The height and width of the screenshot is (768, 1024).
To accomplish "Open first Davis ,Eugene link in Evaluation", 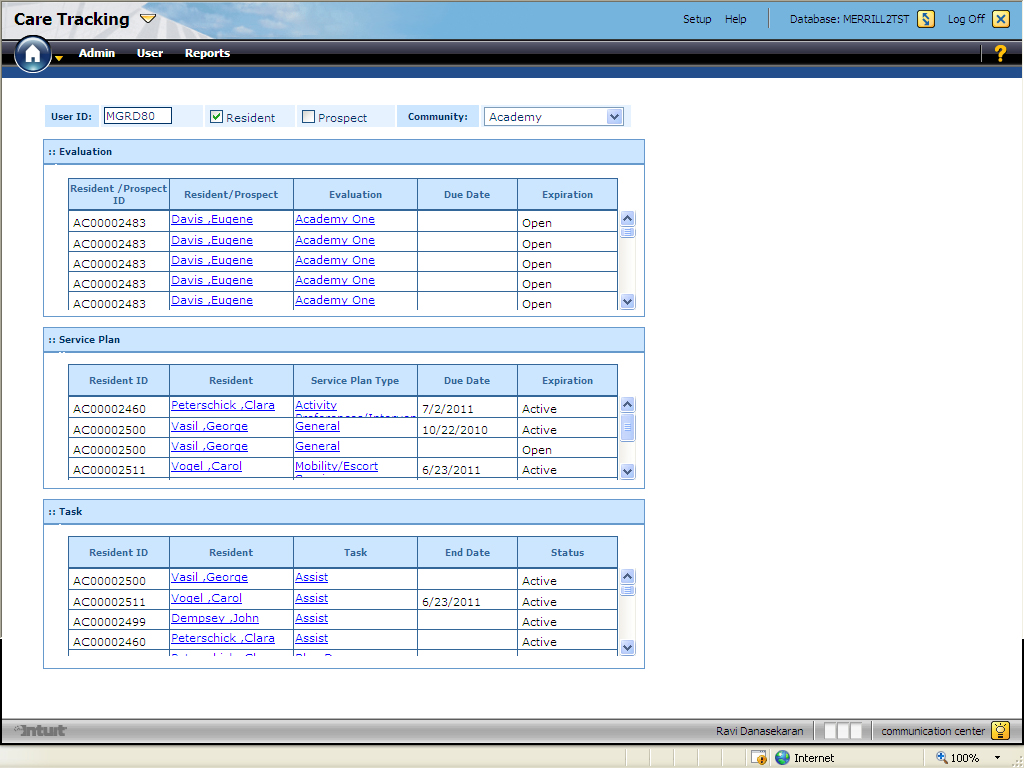I will click(x=212, y=219).
